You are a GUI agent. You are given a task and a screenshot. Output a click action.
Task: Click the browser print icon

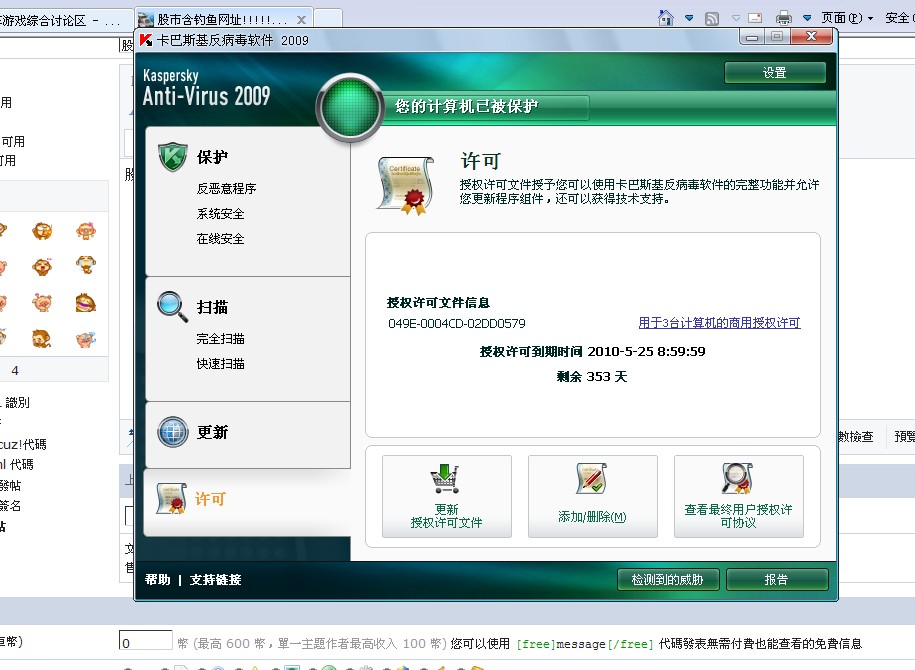pos(784,18)
